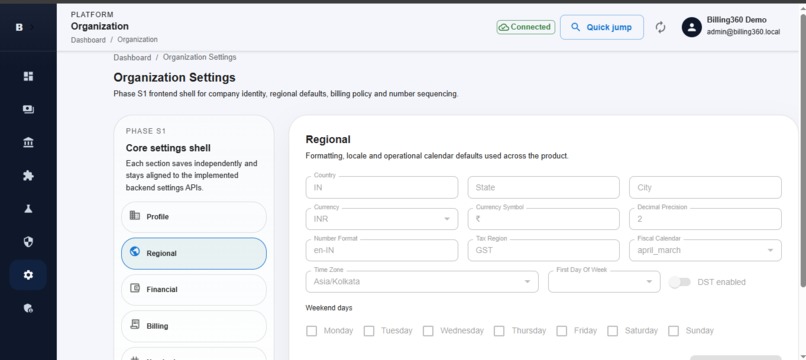The image size is (806, 360).
Task: Click Organization in header breadcrumb
Action: [x=137, y=40]
